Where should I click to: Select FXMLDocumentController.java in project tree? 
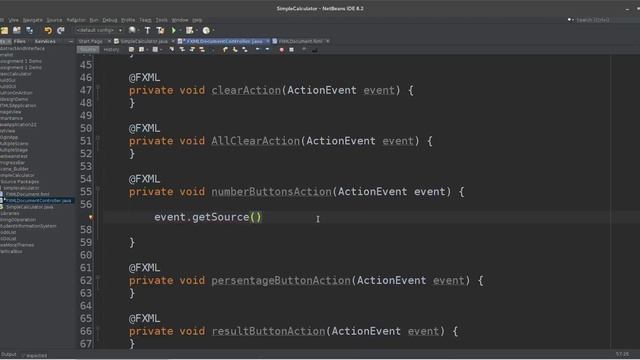coord(38,201)
